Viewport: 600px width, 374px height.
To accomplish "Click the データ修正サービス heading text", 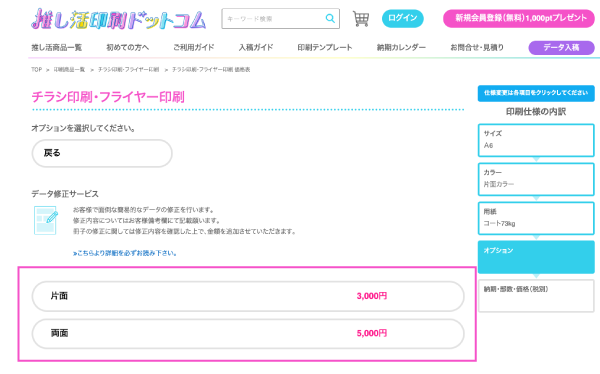I will click(65, 194).
